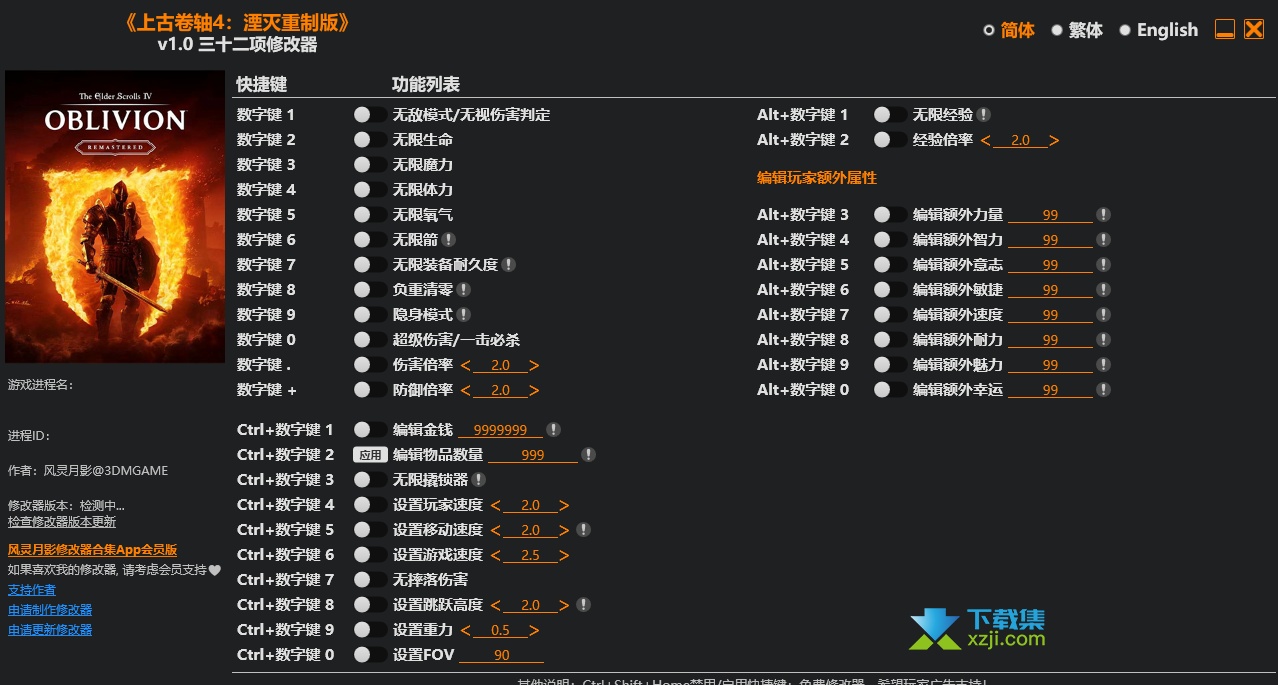Screen dimensions: 1278x685
Task: Decrease 伤害倍率 with left arrow
Action: tap(466, 365)
